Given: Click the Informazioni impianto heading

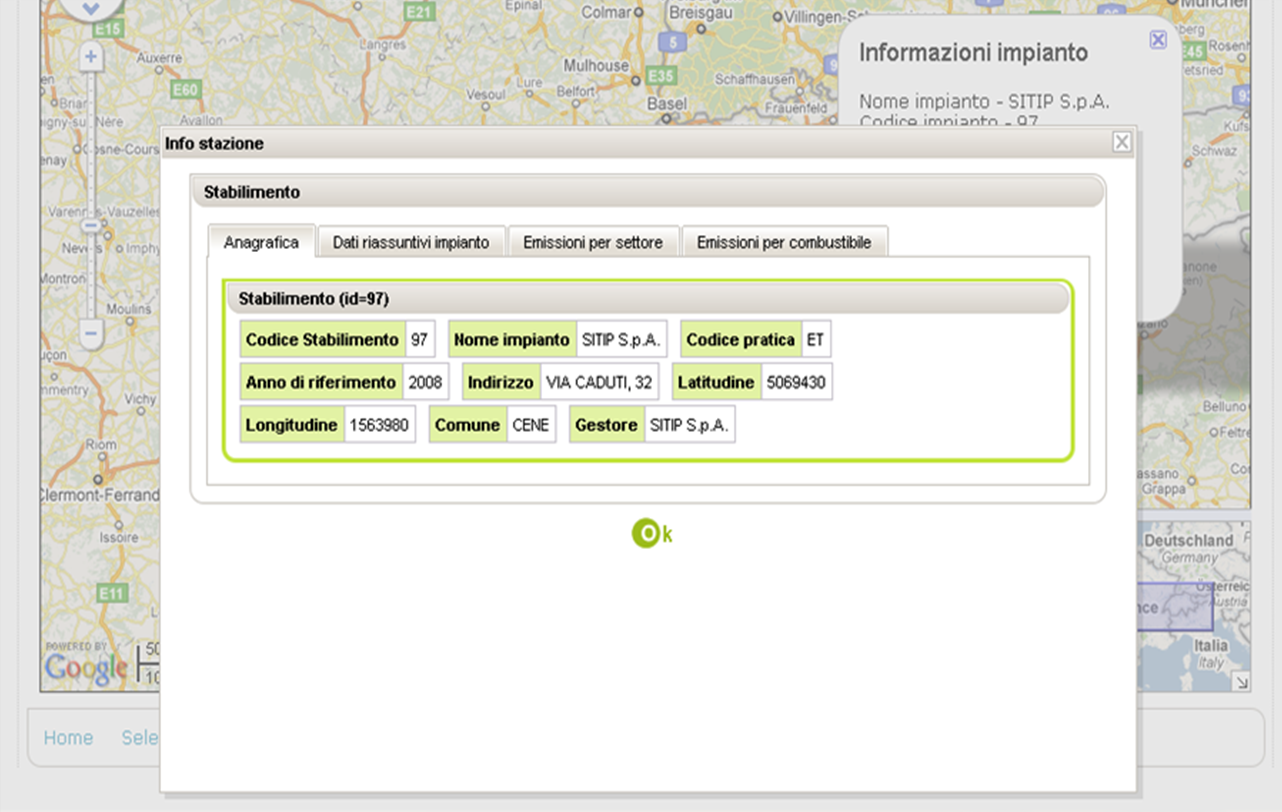Looking at the screenshot, I should (973, 53).
